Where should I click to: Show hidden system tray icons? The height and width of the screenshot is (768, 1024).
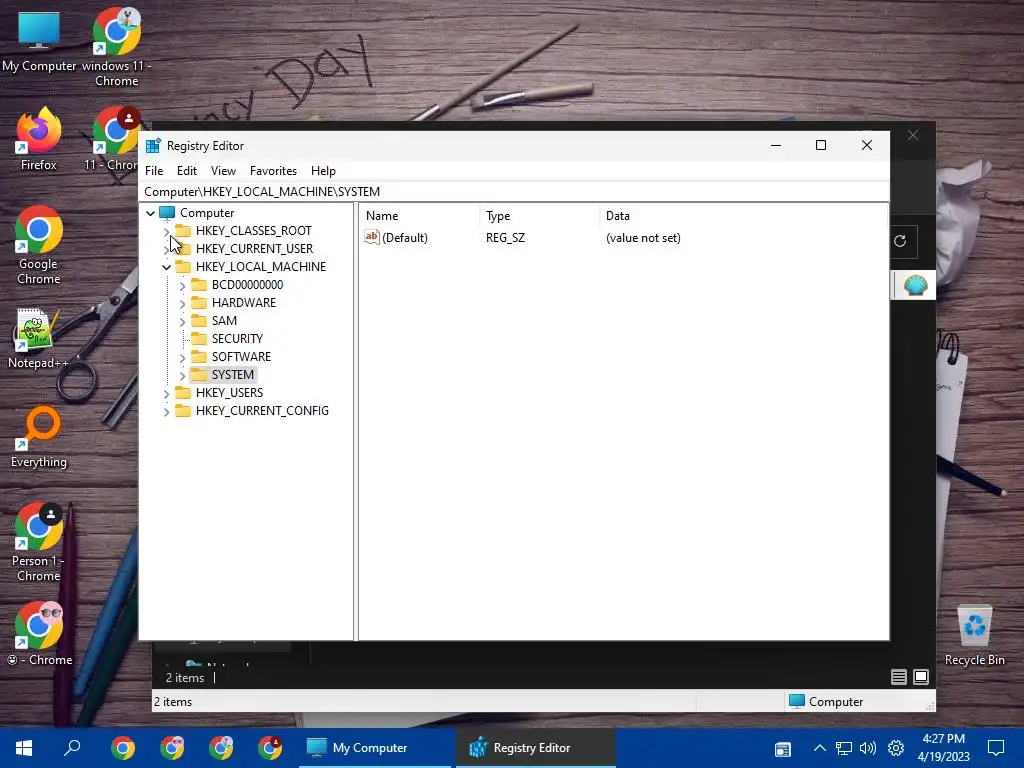[820, 748]
